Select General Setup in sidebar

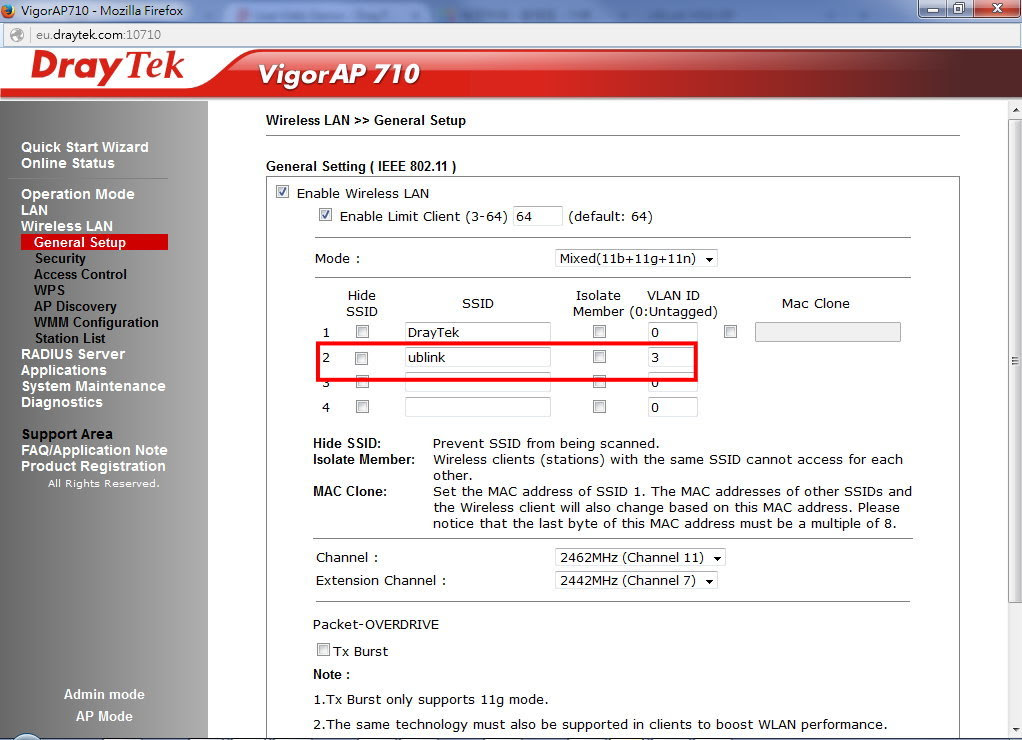point(94,242)
